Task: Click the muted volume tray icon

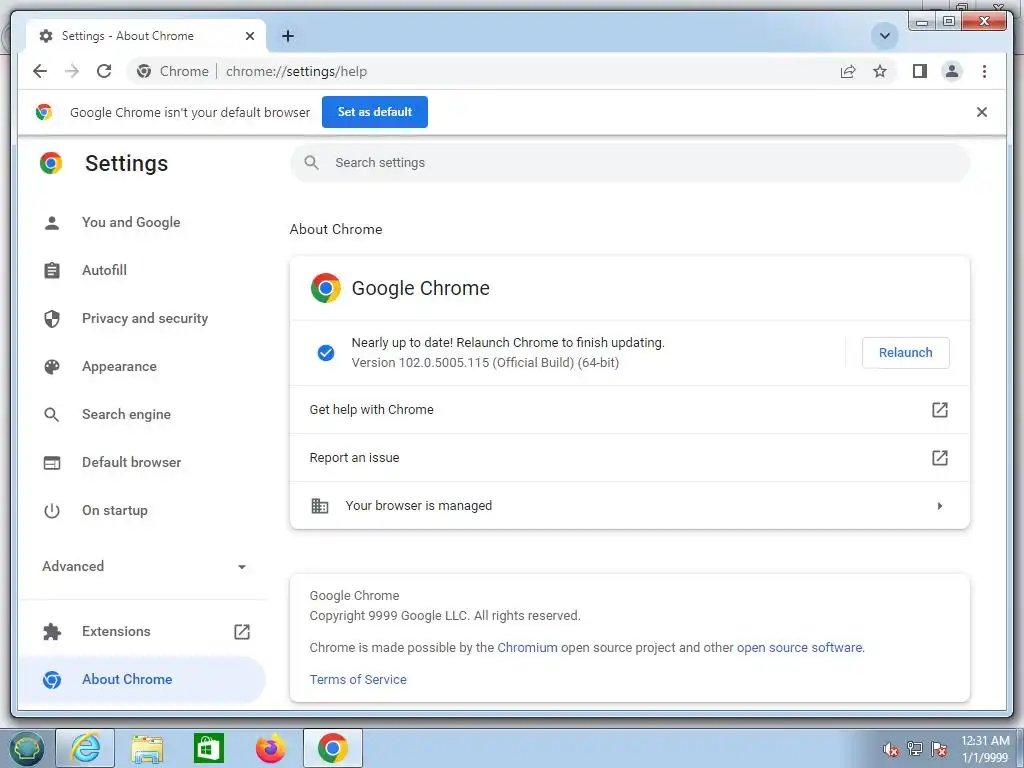Action: coord(890,750)
